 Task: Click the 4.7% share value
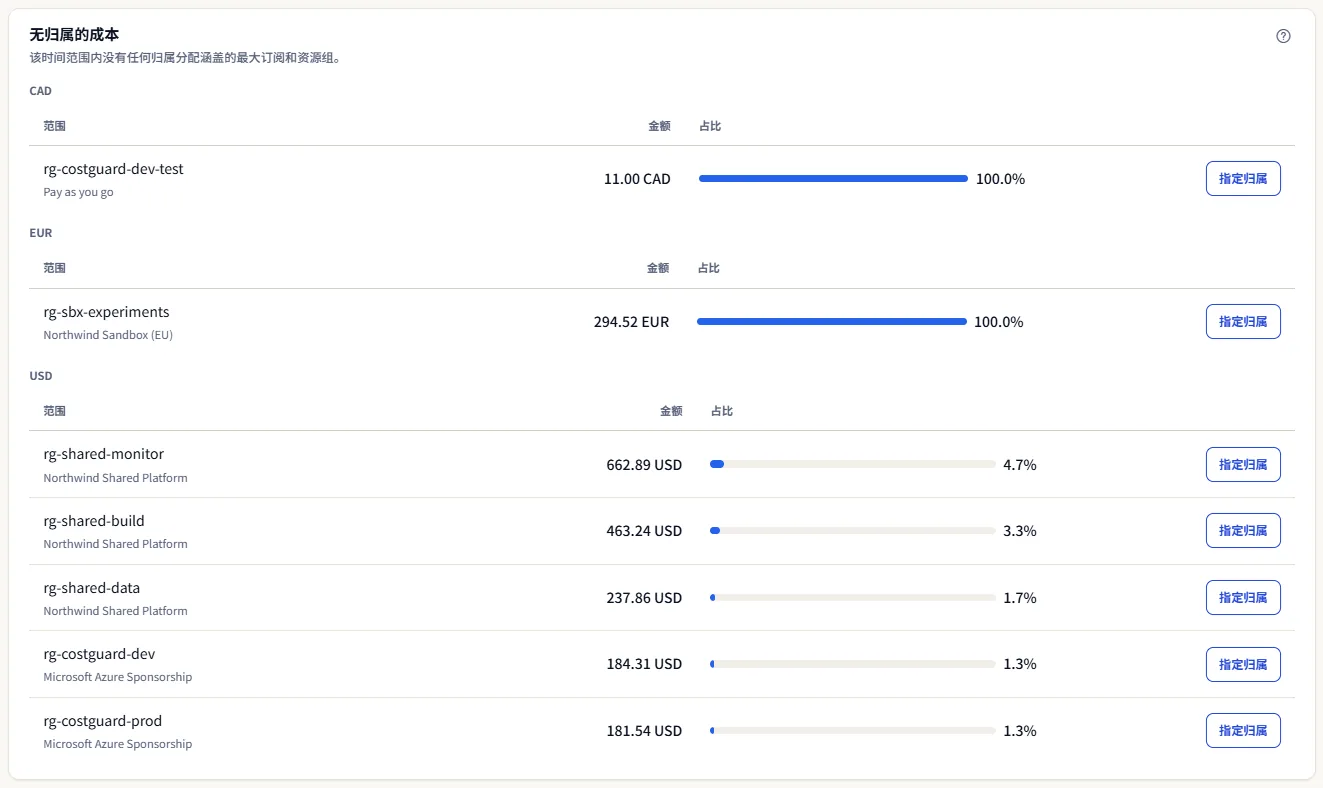[x=1020, y=465]
